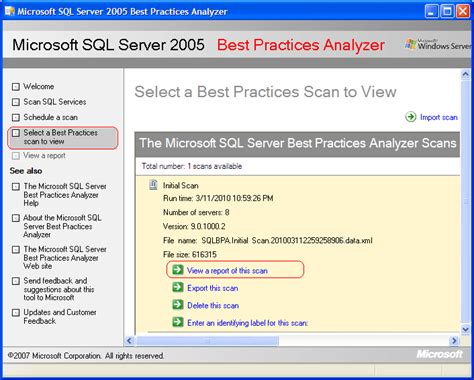
Task: Click the green arrow icon beside Import scan
Action: [x=410, y=117]
